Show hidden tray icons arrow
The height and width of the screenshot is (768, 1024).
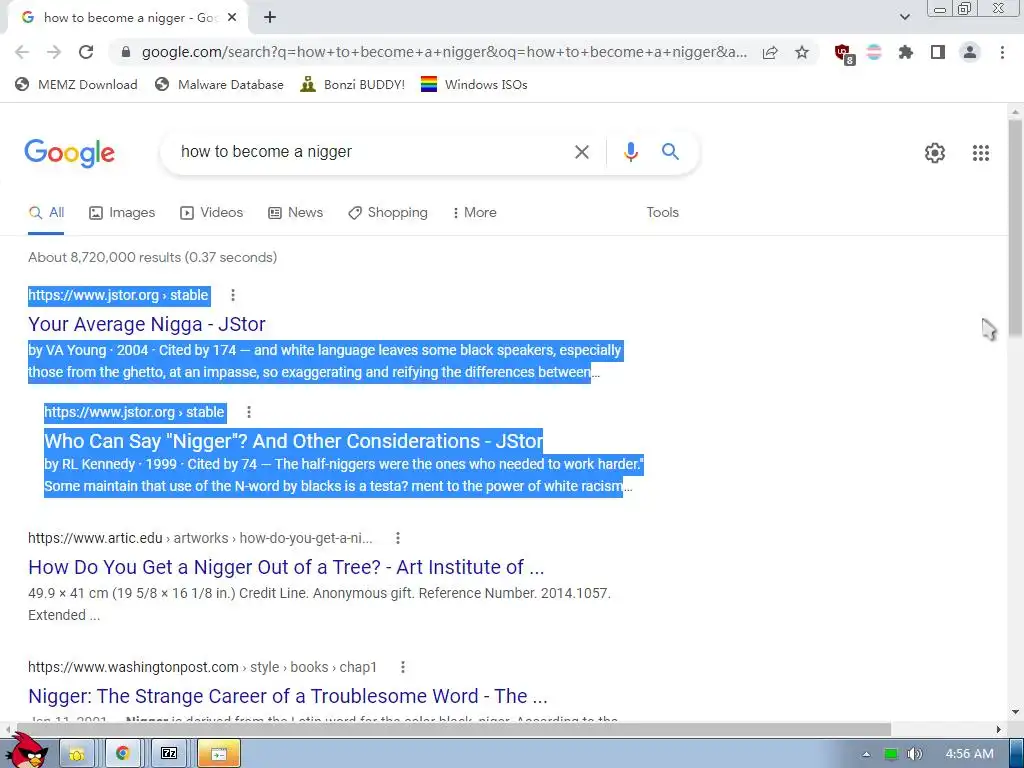tap(866, 754)
